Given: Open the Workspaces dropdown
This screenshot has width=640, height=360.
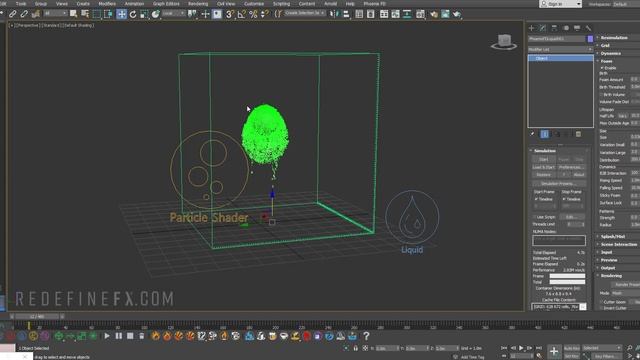Looking at the screenshot, I should 627,4.
